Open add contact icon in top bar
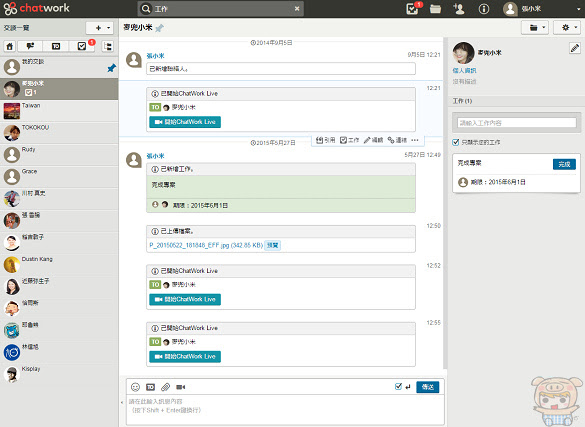The width and height of the screenshot is (585, 427). point(459,9)
